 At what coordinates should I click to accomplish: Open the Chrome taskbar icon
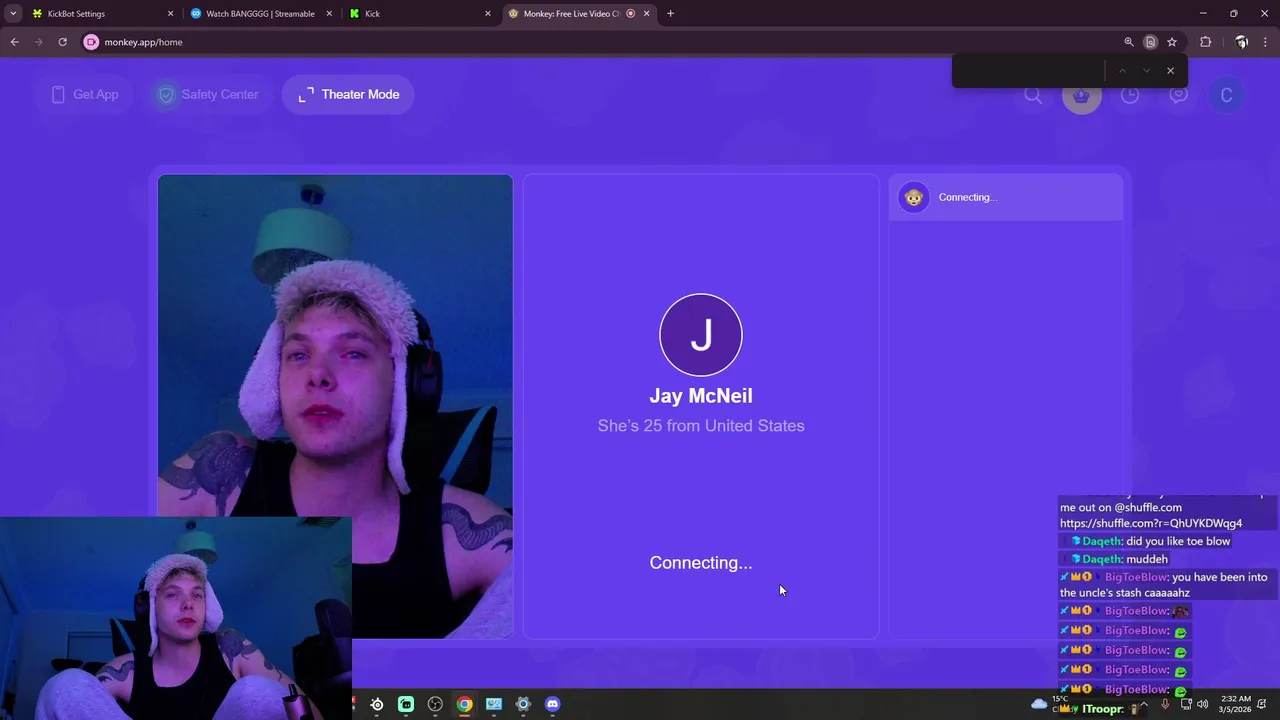pyautogui.click(x=465, y=704)
